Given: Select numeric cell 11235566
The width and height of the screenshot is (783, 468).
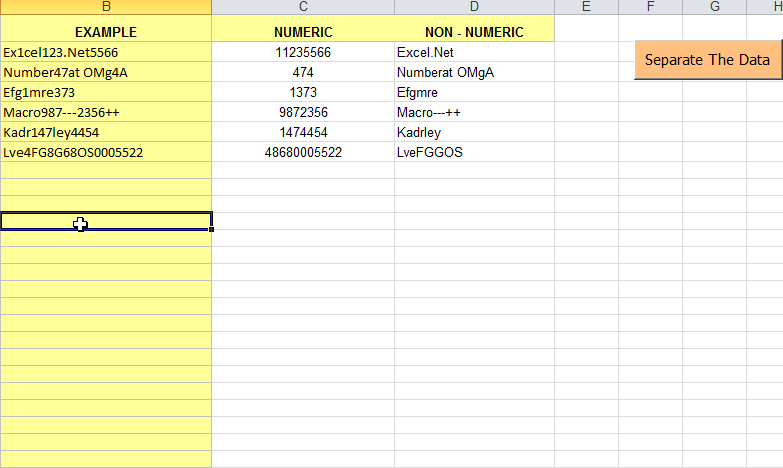Looking at the screenshot, I should click(303, 52).
